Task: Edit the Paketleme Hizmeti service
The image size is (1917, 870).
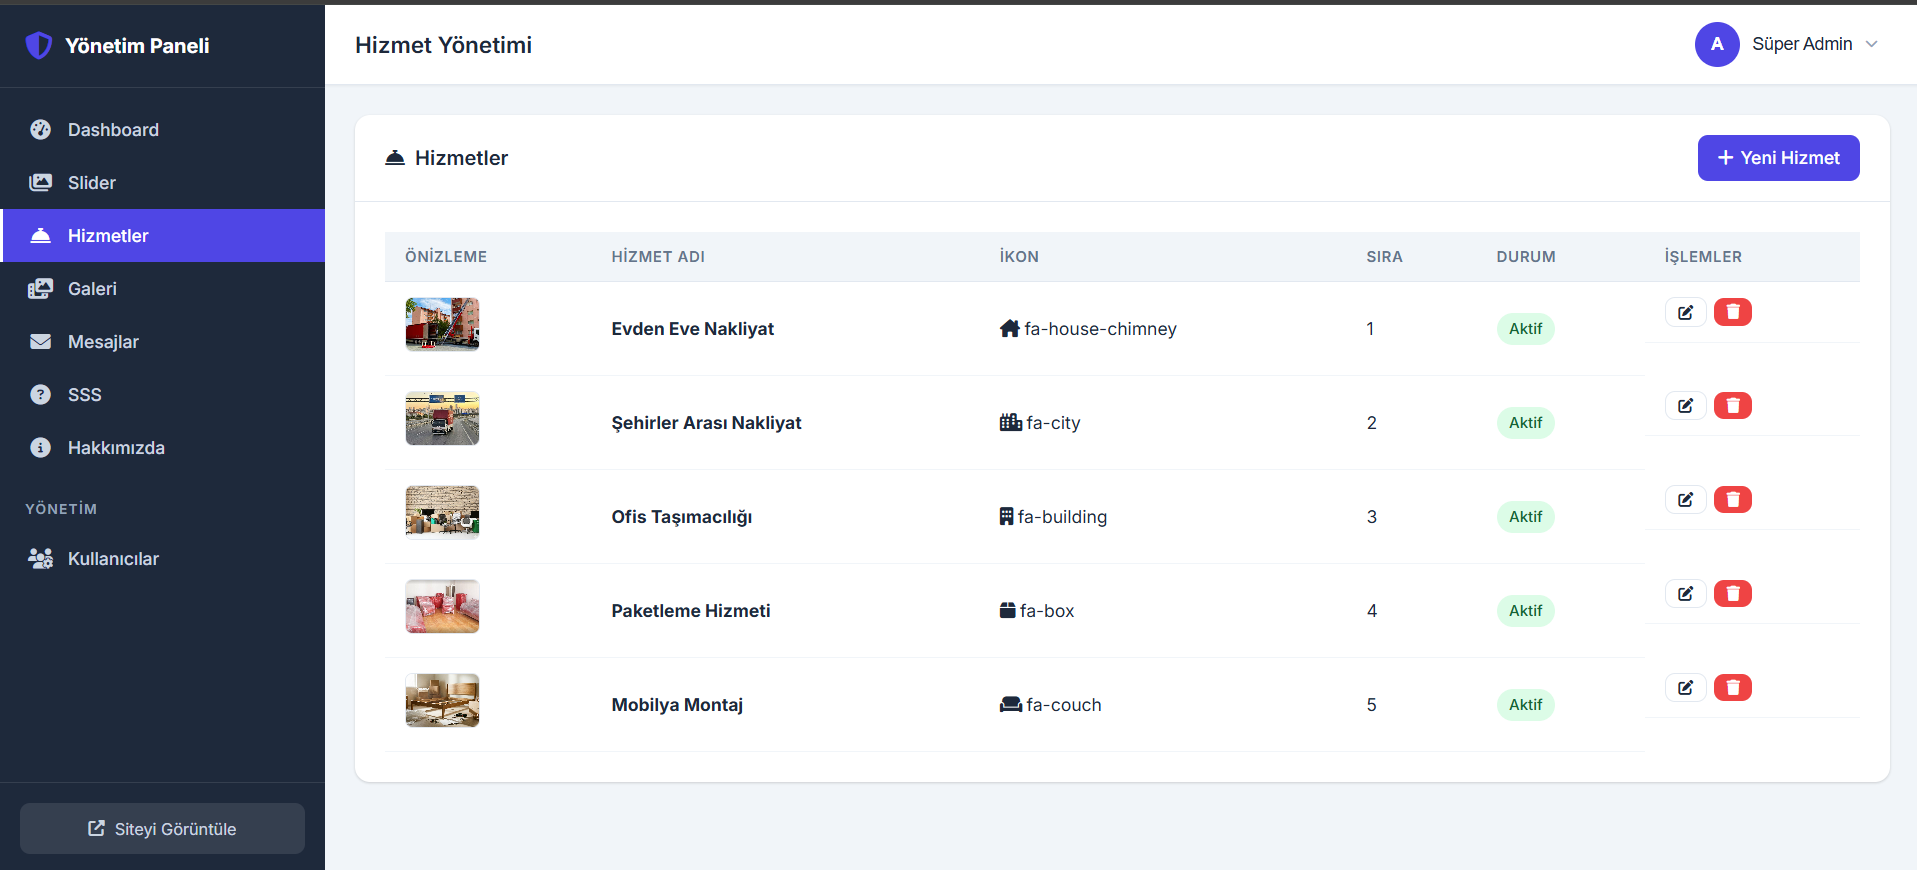Action: pos(1685,593)
